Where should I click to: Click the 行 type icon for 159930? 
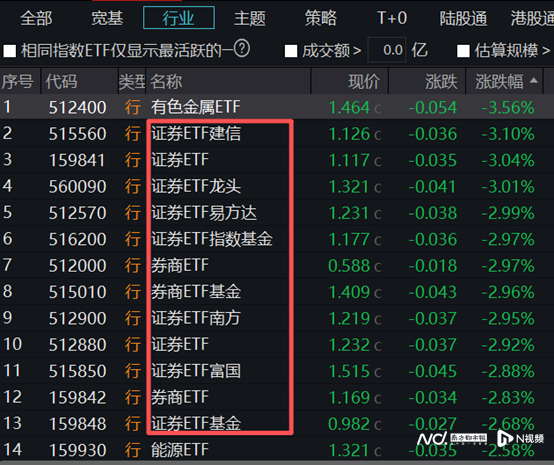pos(132,450)
